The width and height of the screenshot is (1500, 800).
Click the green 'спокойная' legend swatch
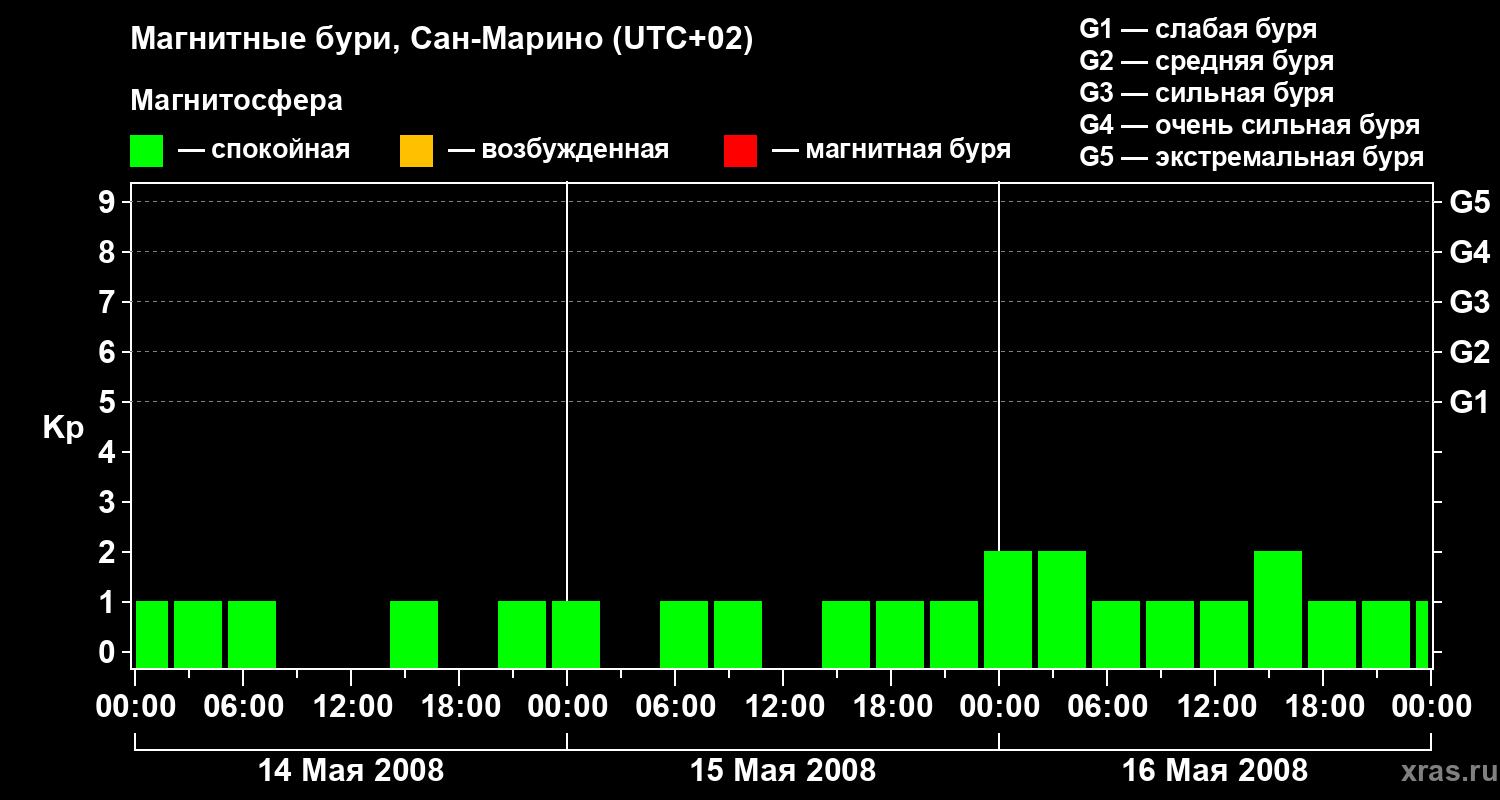pyautogui.click(x=146, y=151)
